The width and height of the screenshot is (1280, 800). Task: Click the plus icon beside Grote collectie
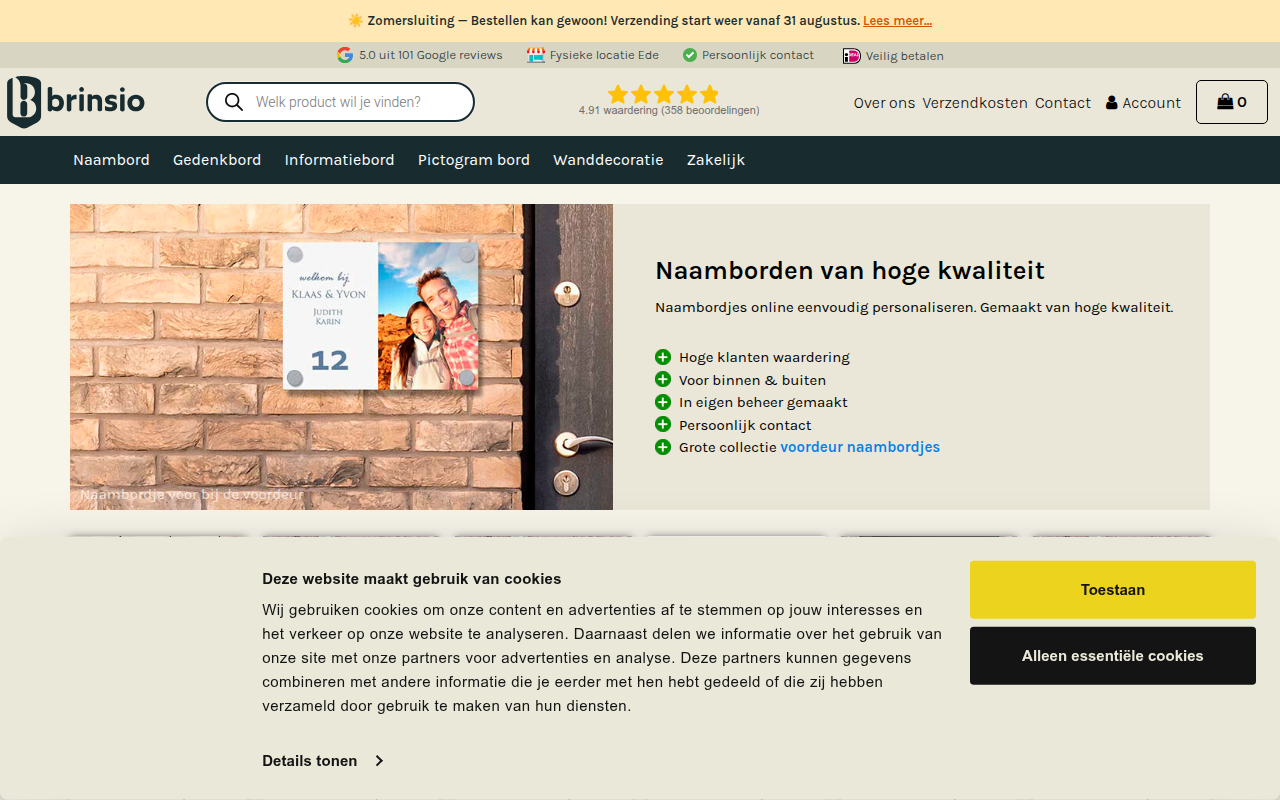click(x=663, y=447)
